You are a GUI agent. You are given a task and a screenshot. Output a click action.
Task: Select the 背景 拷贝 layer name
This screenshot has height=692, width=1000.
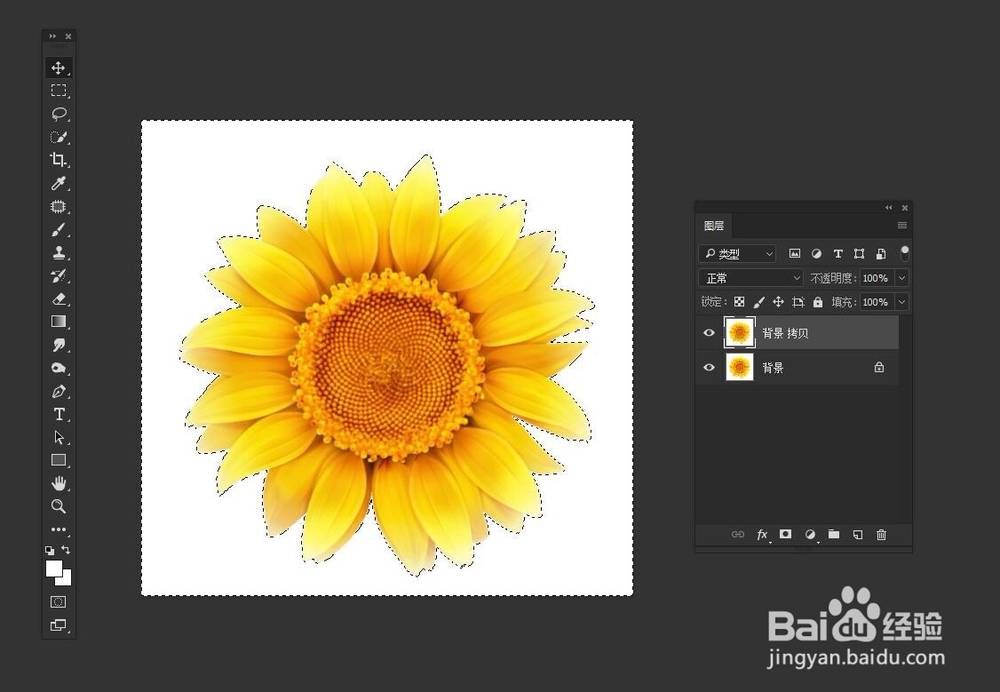click(x=785, y=334)
